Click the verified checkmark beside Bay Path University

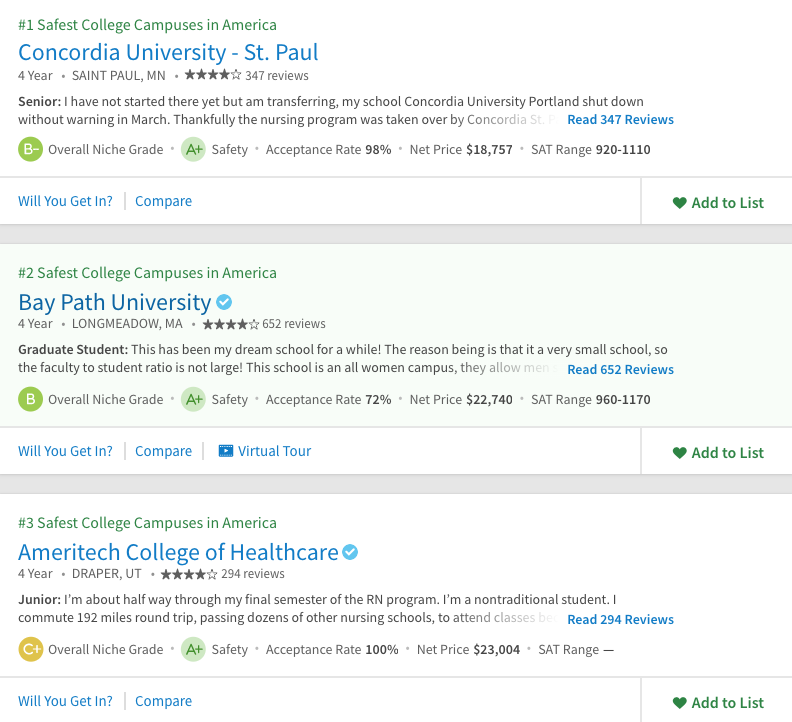225,302
